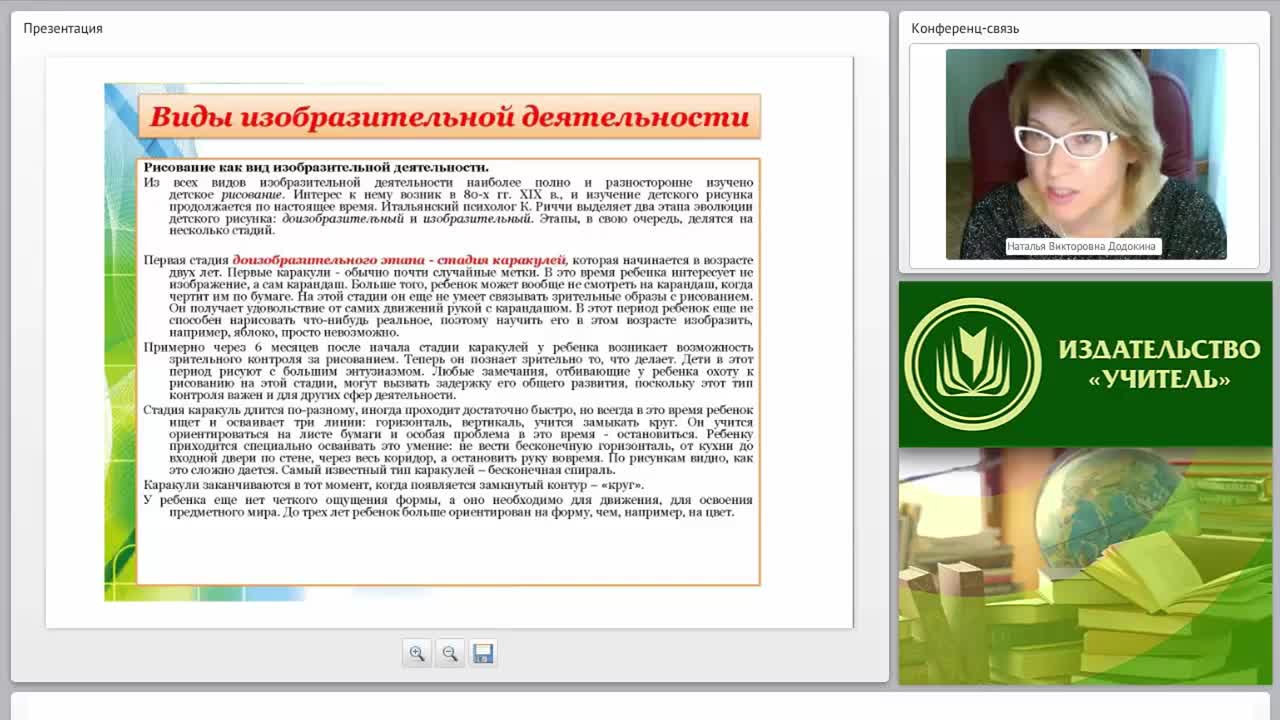1280x720 pixels.
Task: Click the paragraph starting Примерно через 6 месяцев
Action: pyautogui.click(x=448, y=371)
